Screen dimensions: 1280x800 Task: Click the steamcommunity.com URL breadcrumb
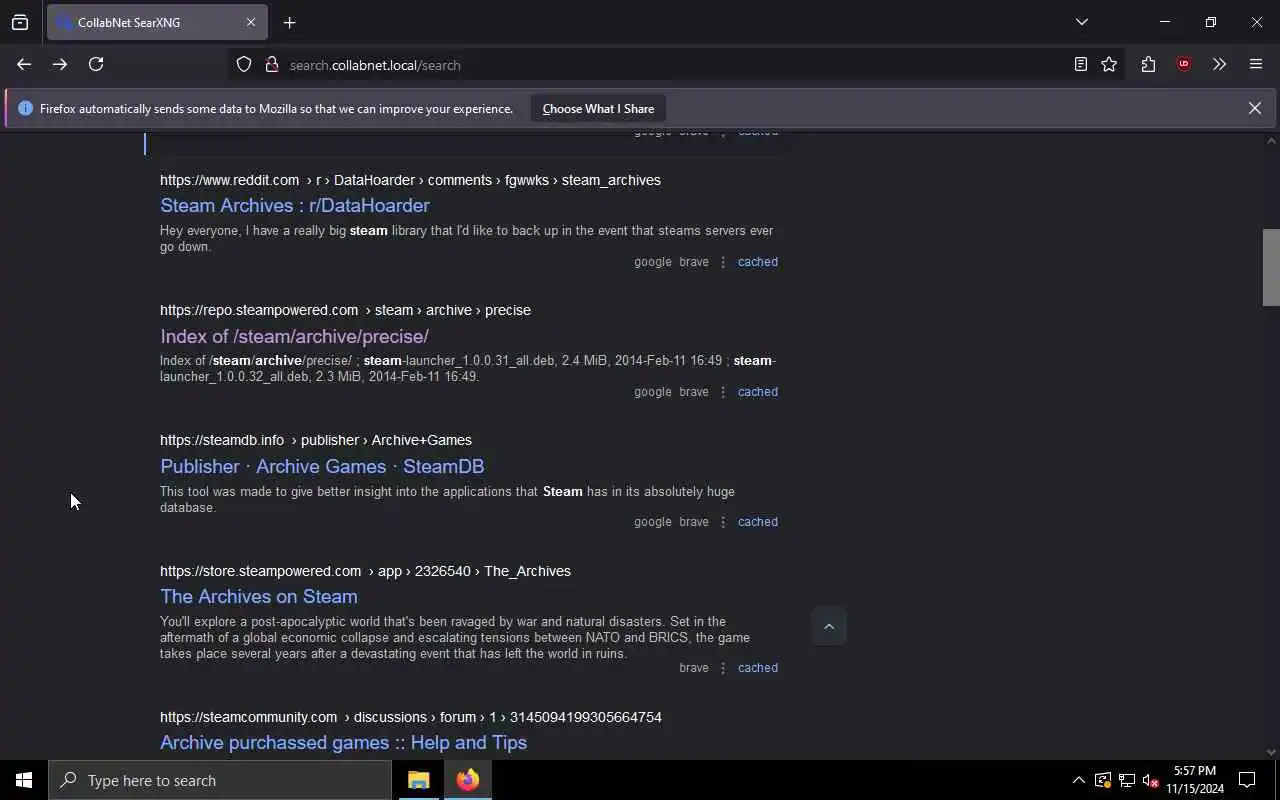pyautogui.click(x=411, y=717)
